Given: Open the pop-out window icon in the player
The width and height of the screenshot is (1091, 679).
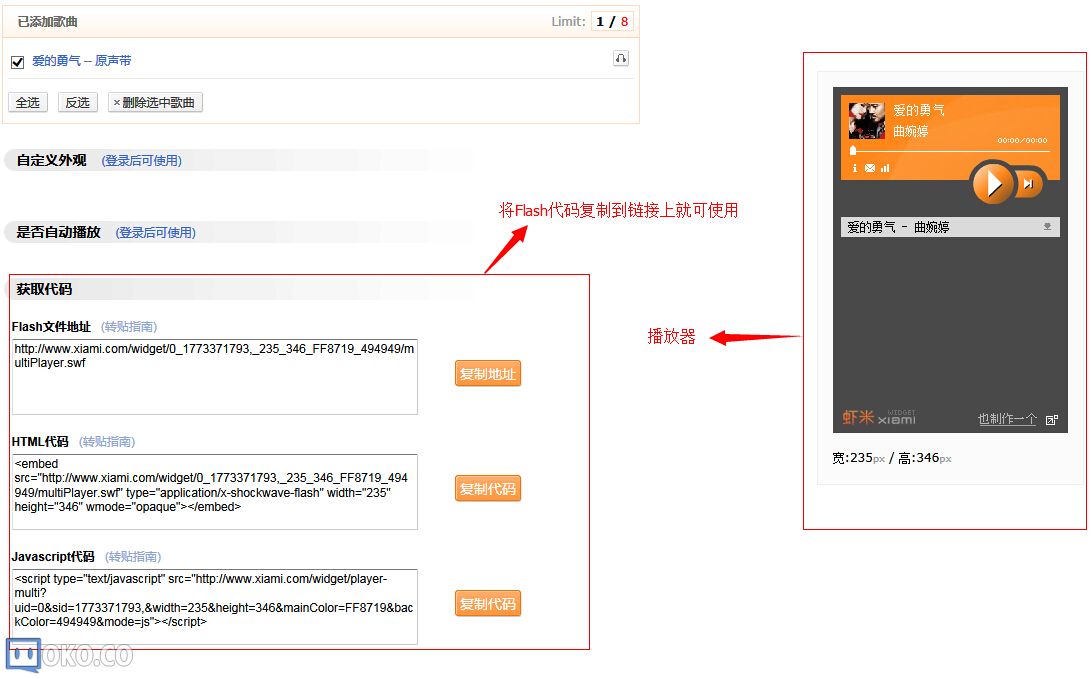Looking at the screenshot, I should pos(1052,420).
